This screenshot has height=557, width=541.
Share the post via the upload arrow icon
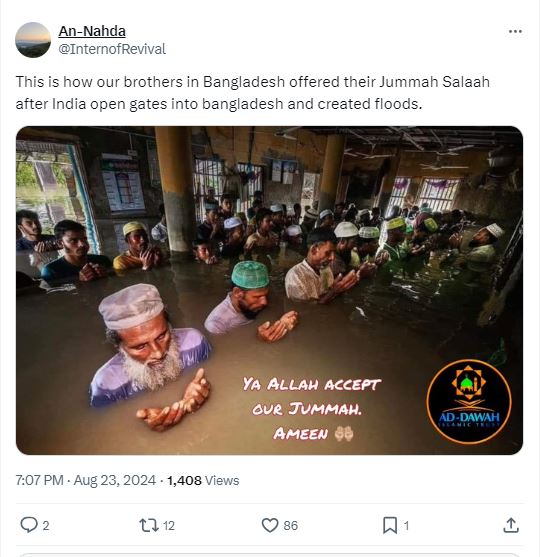click(x=511, y=525)
